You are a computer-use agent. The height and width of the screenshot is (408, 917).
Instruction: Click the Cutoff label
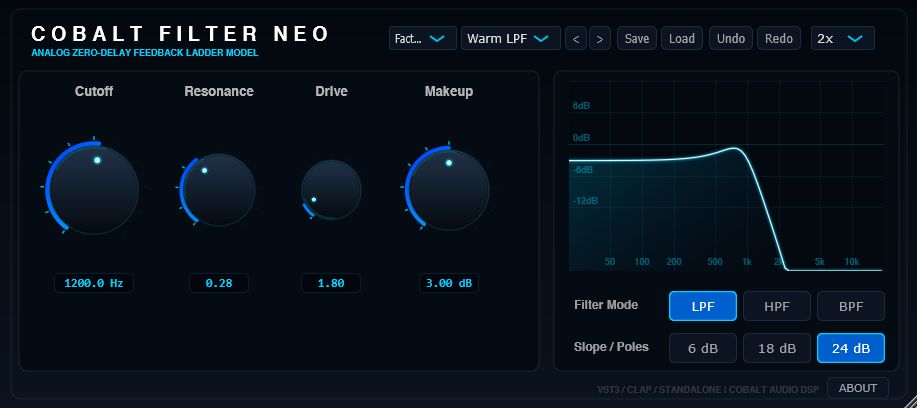point(94,92)
